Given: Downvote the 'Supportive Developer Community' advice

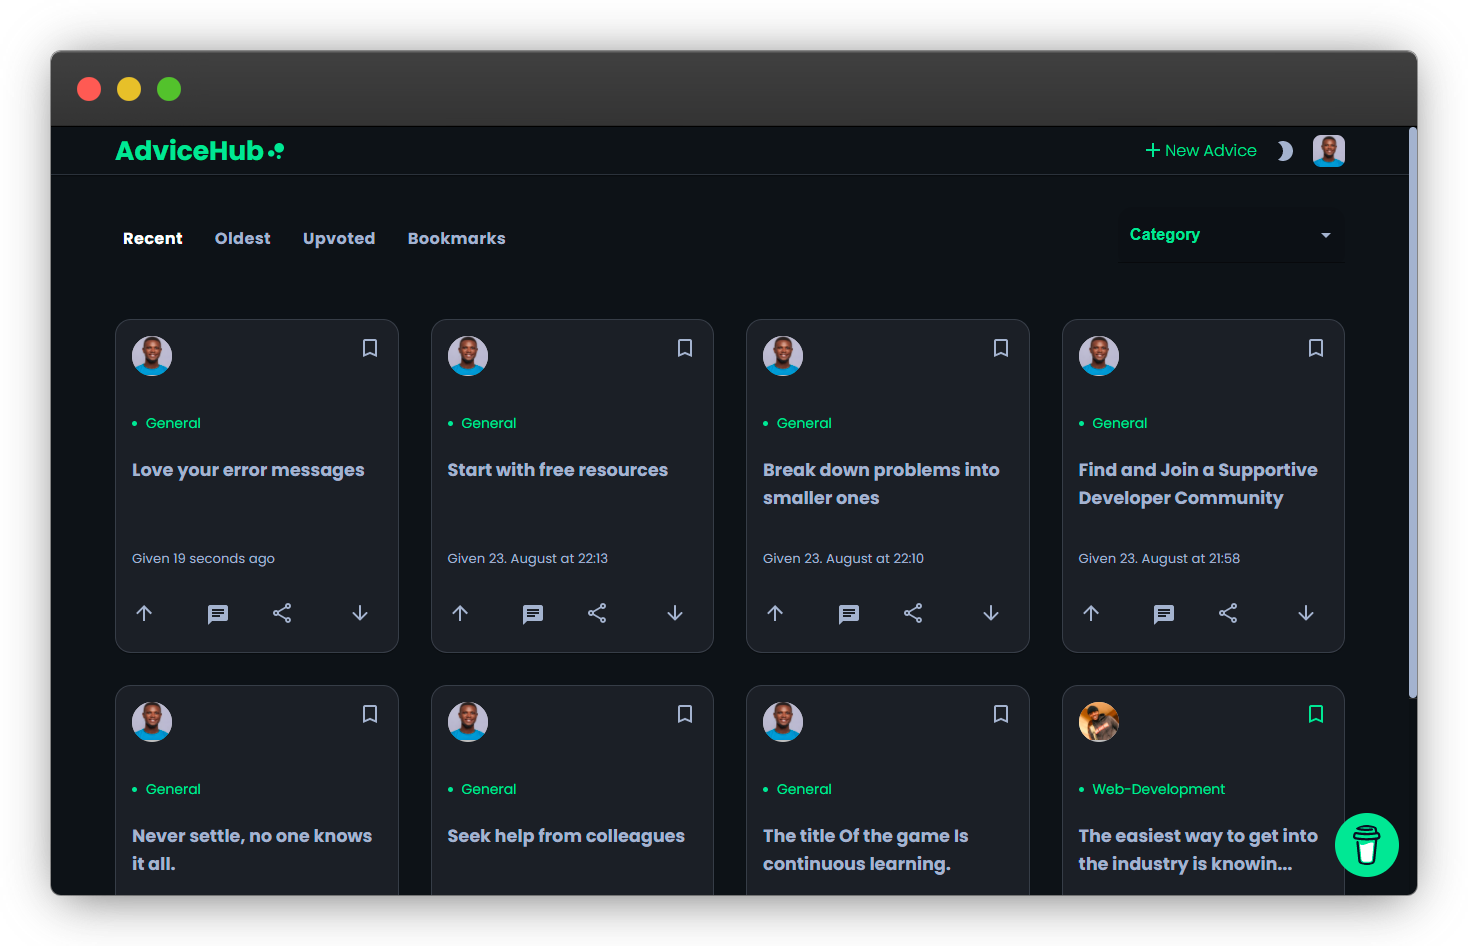Looking at the screenshot, I should click(x=1306, y=613).
